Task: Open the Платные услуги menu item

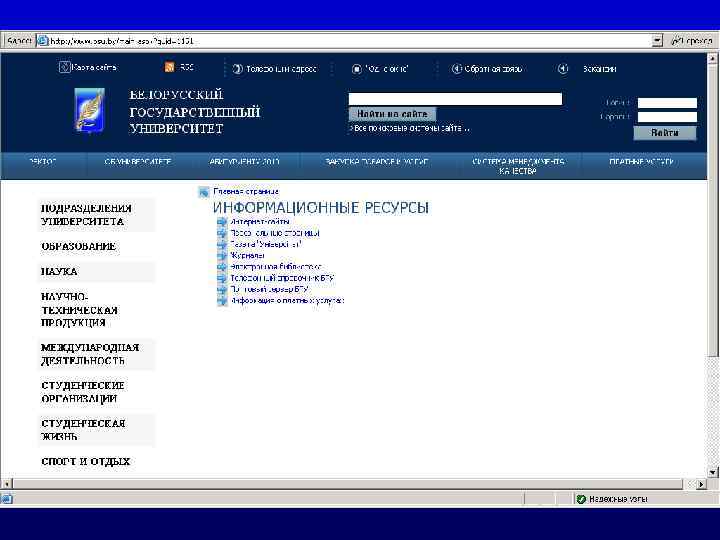Action: click(641, 162)
